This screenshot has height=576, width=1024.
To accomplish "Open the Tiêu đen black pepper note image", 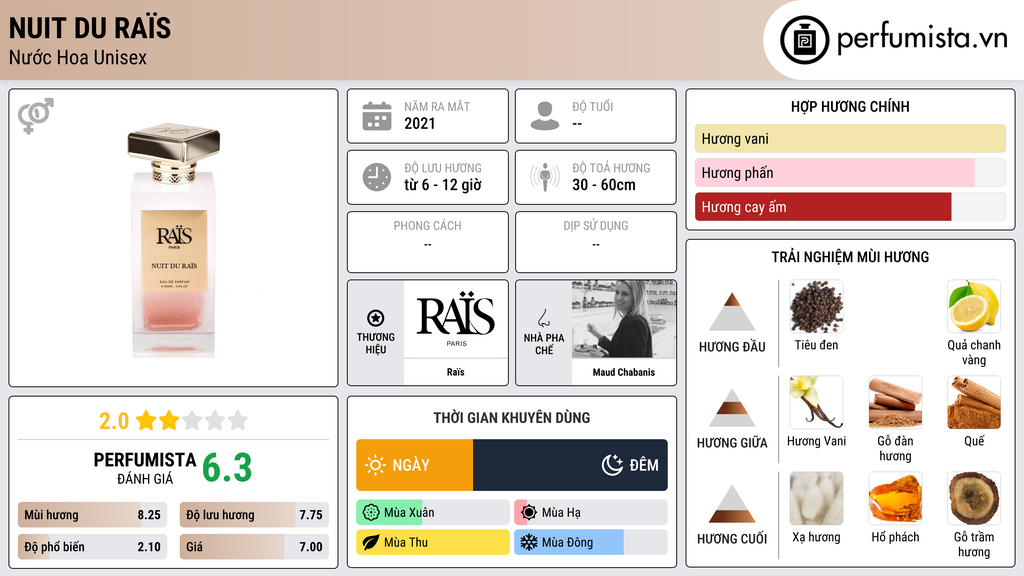I will (816, 307).
